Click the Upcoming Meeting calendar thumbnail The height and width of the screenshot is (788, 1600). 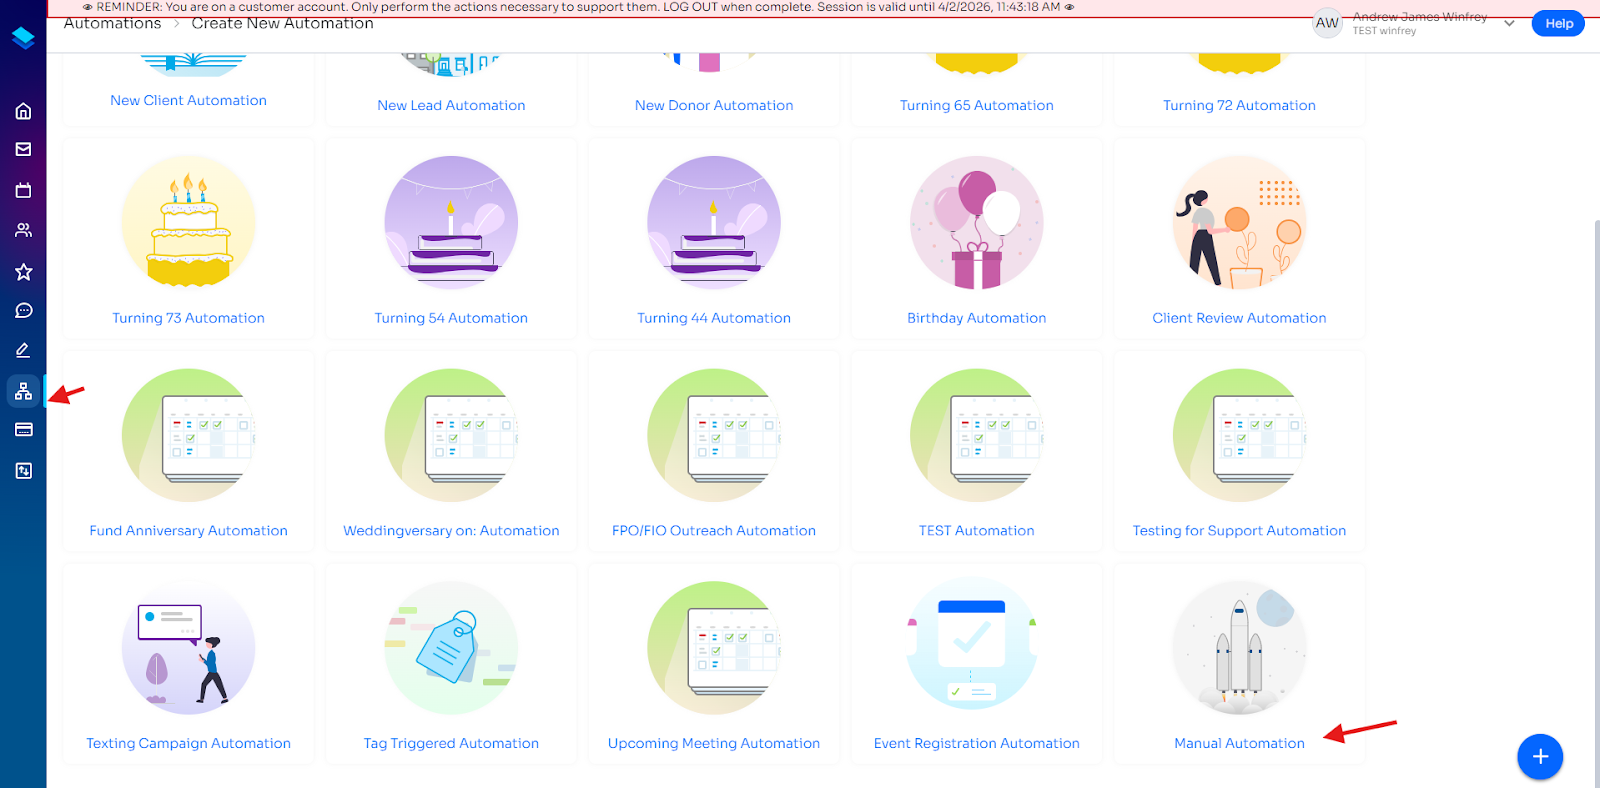(714, 648)
